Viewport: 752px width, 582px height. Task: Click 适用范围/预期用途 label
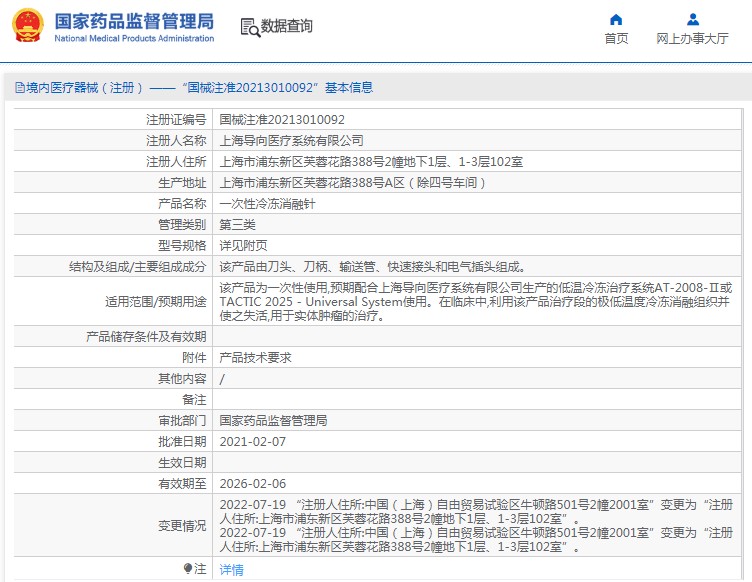pos(156,302)
